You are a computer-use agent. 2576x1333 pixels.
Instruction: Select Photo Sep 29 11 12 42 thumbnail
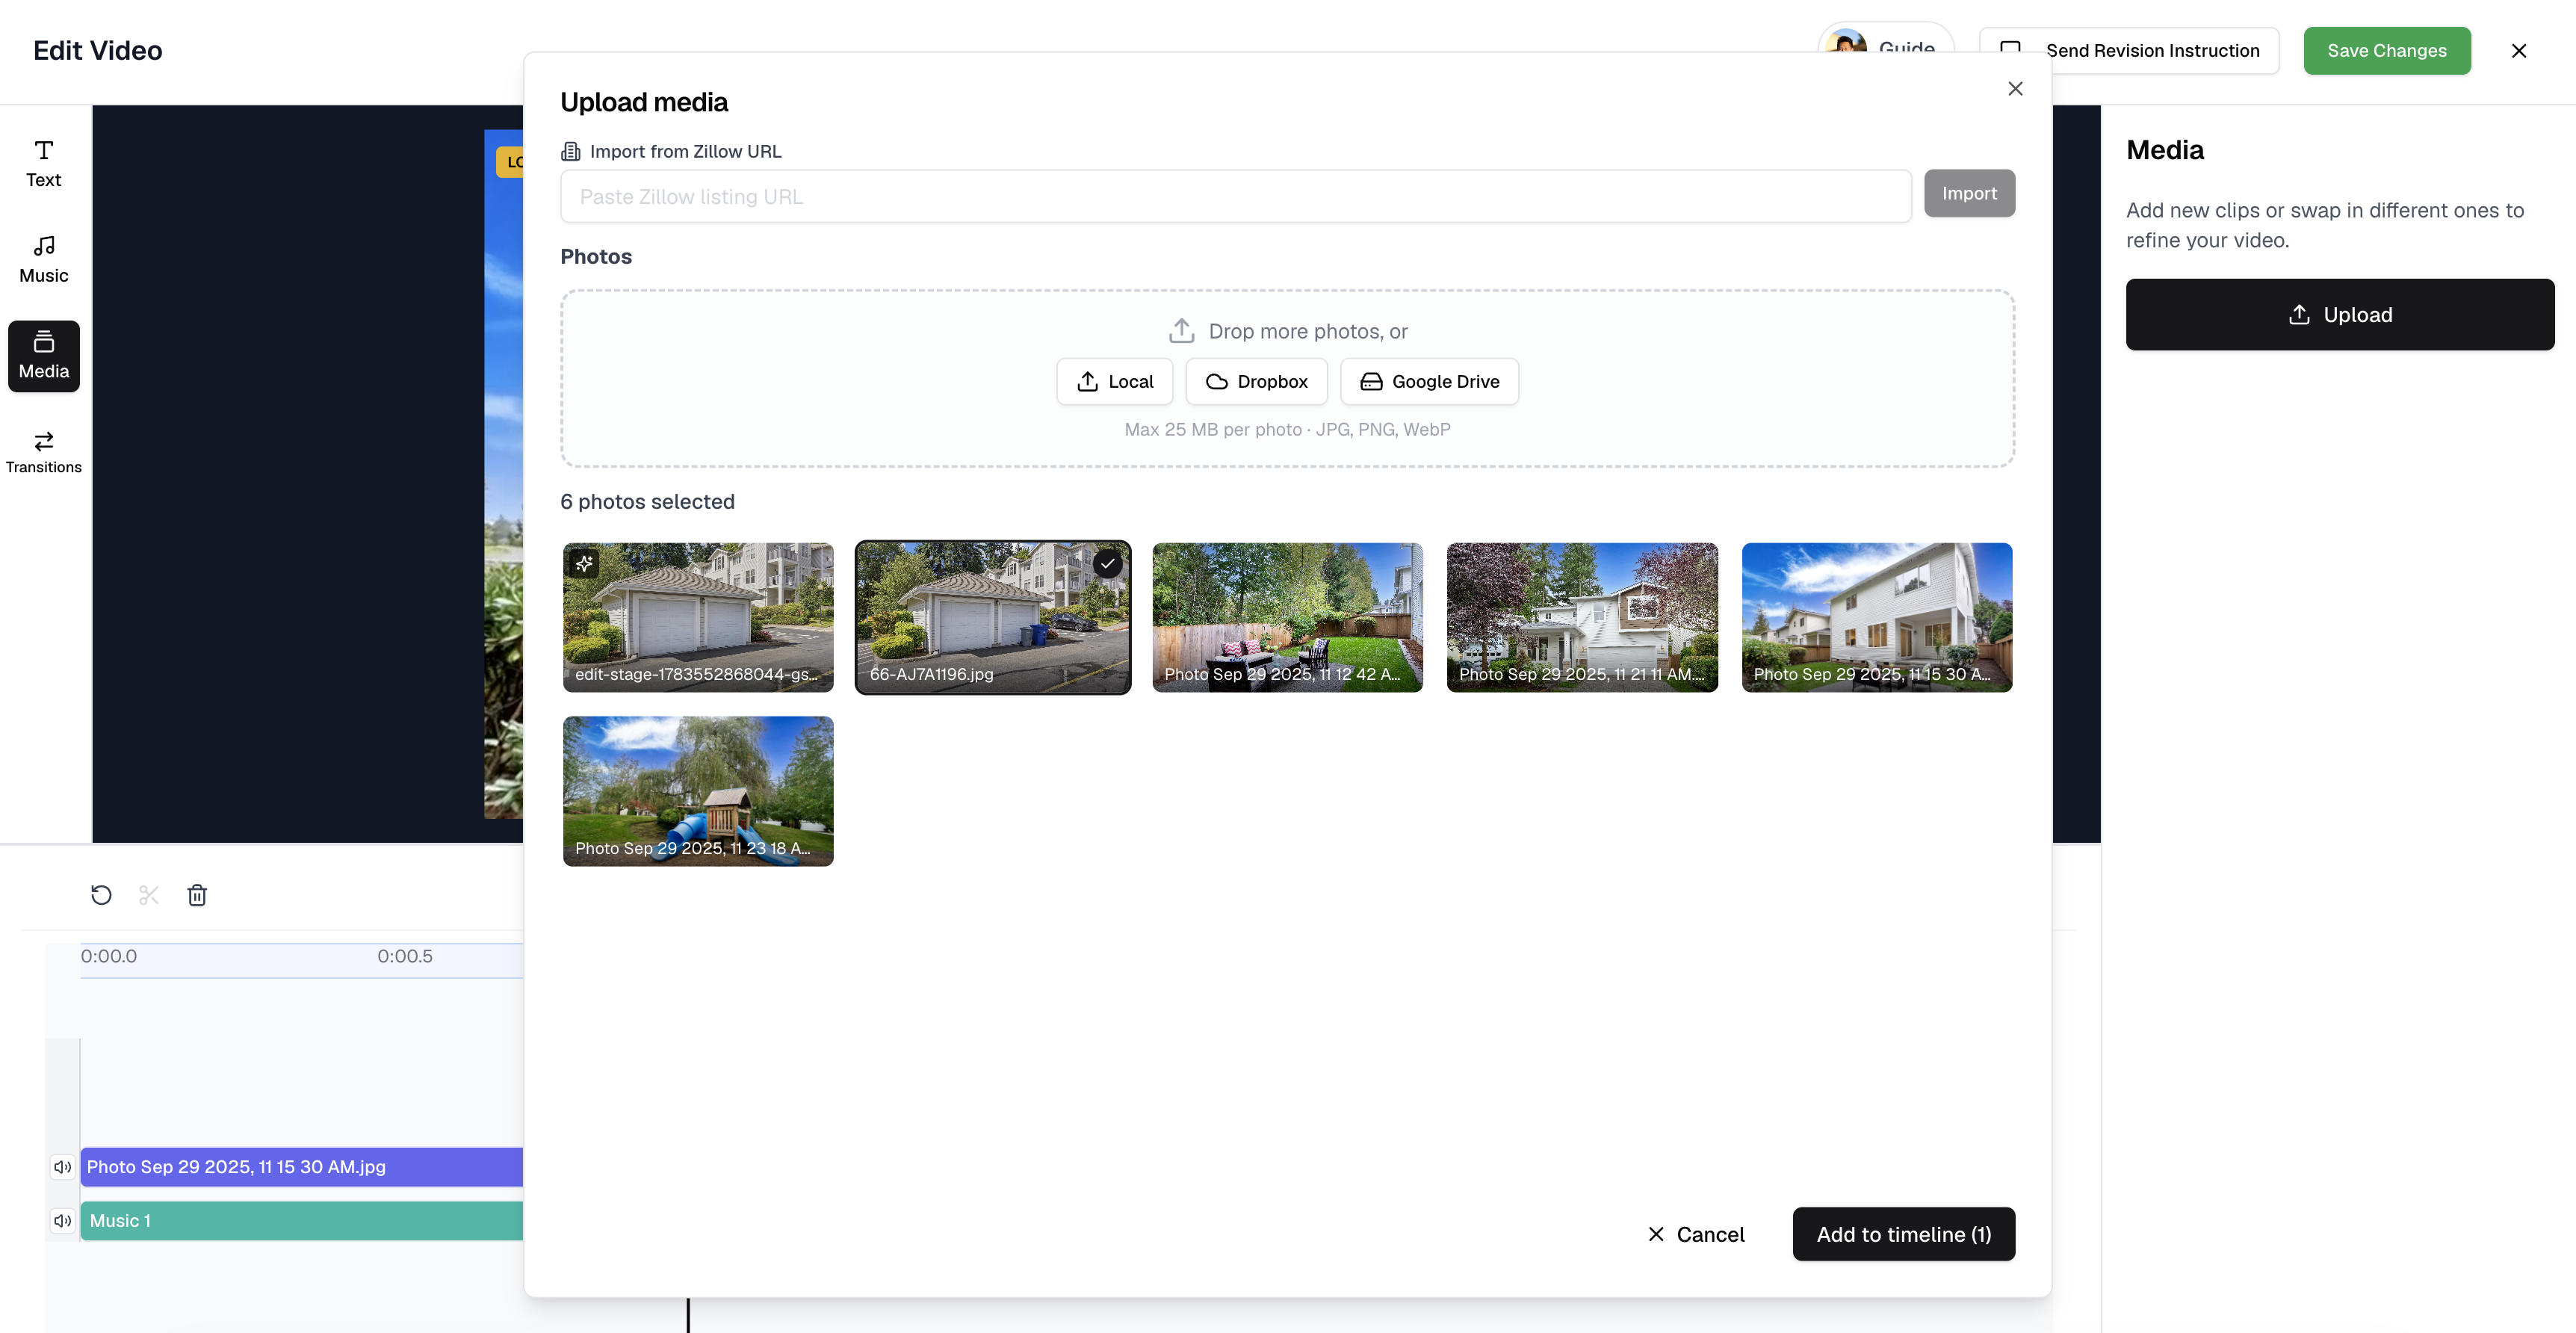(1287, 617)
